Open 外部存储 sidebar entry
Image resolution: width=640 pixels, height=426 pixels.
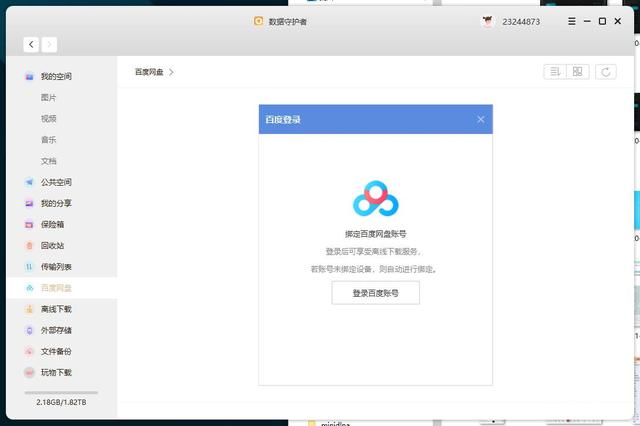(x=56, y=331)
